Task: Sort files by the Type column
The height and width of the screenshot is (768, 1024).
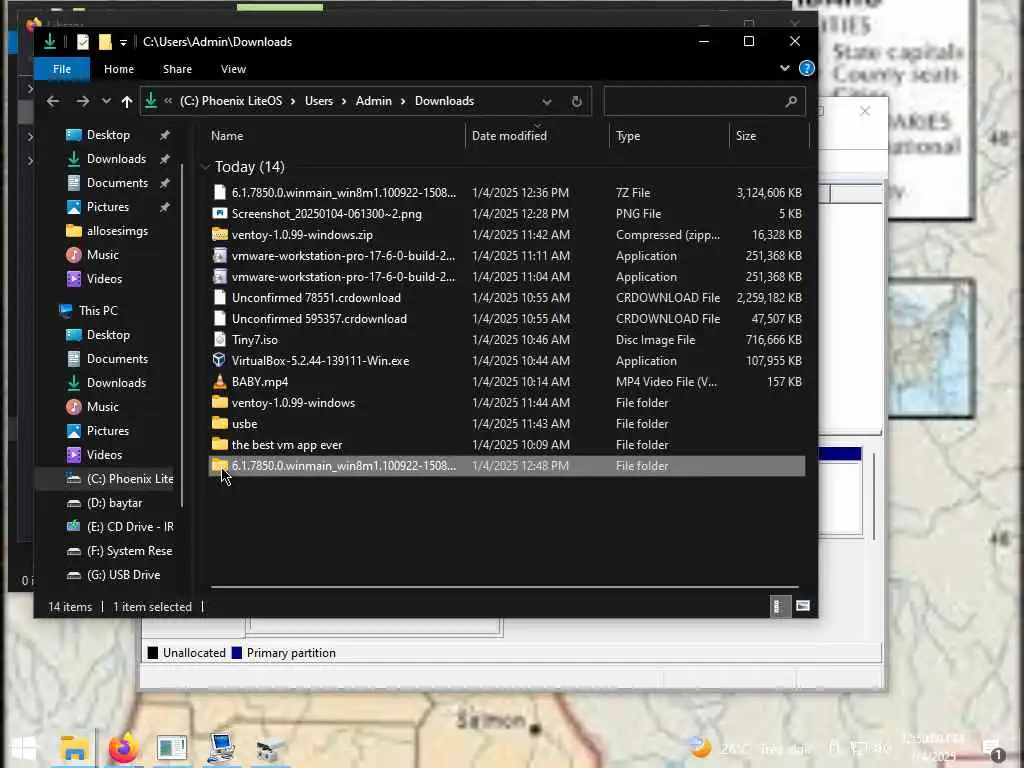Action: (x=628, y=136)
